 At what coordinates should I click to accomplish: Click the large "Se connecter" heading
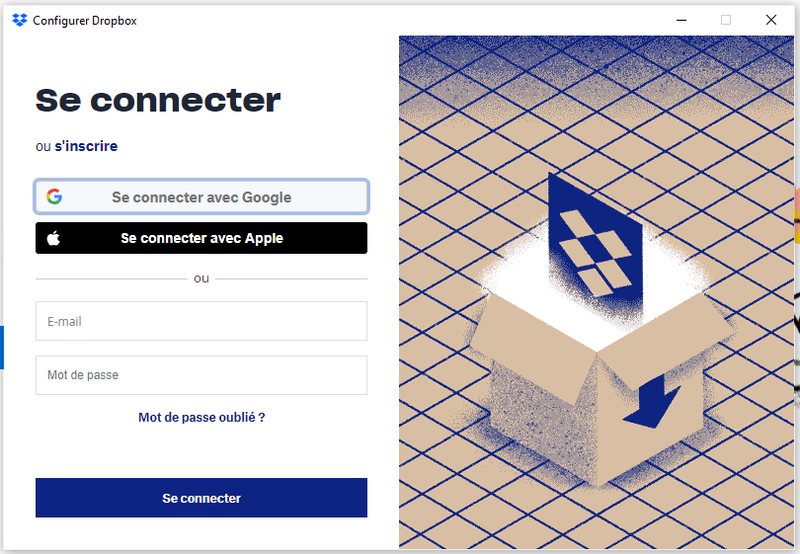(158, 100)
